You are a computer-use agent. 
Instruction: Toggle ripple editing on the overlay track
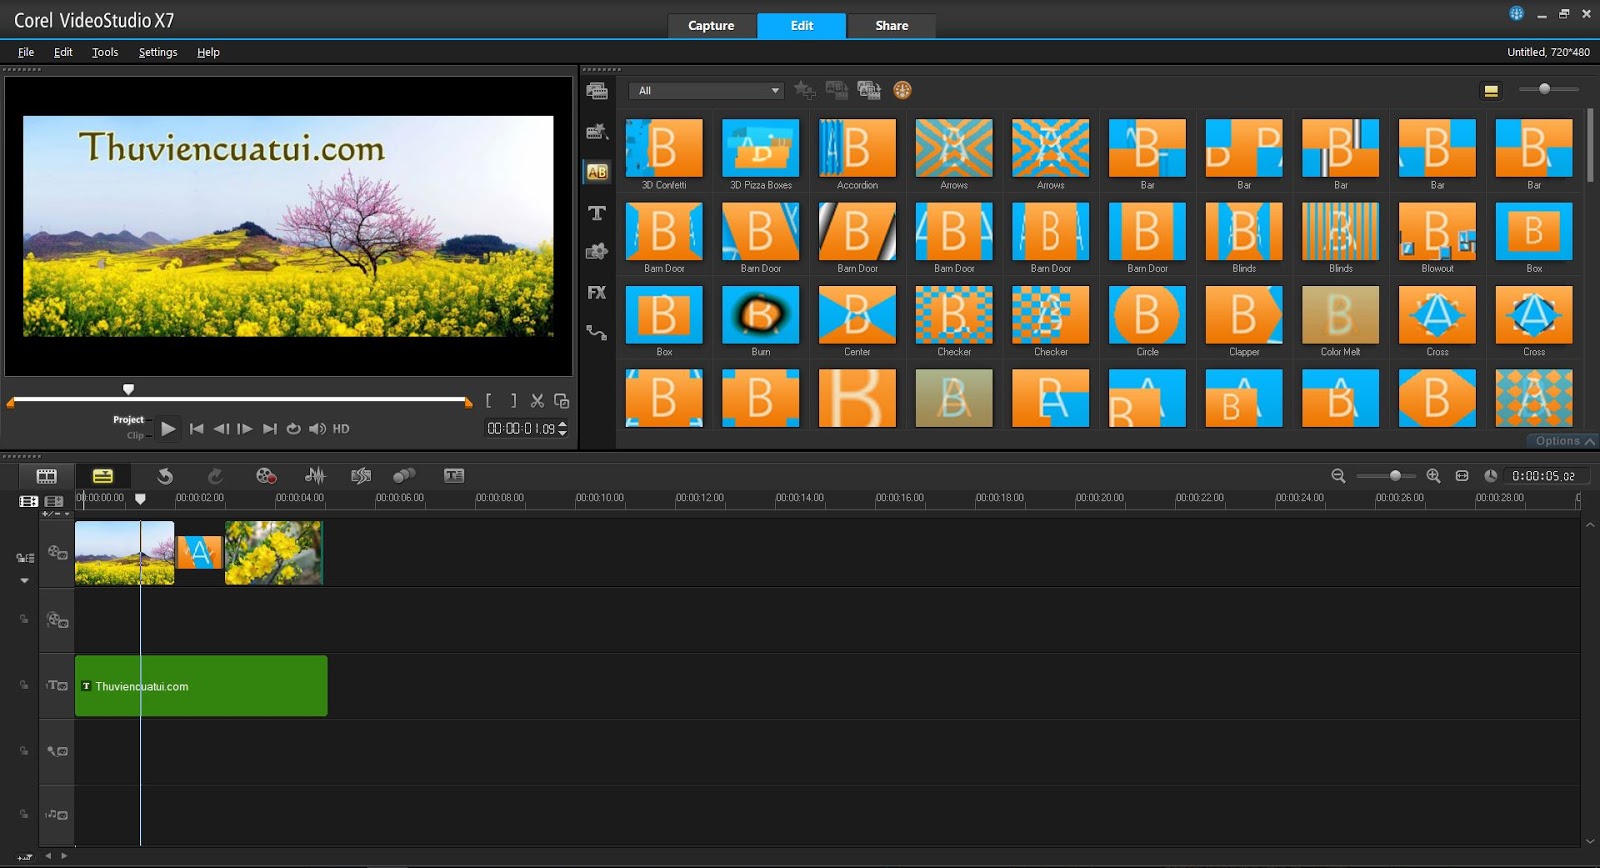24,619
